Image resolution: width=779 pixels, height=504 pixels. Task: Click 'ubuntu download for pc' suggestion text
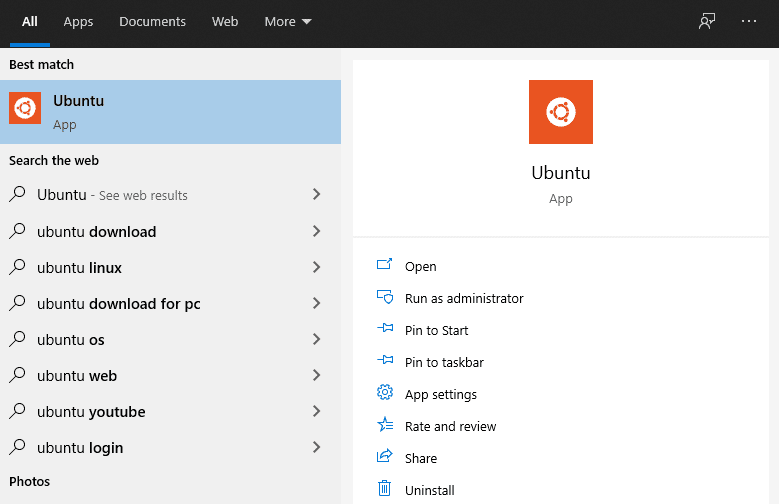point(119,304)
